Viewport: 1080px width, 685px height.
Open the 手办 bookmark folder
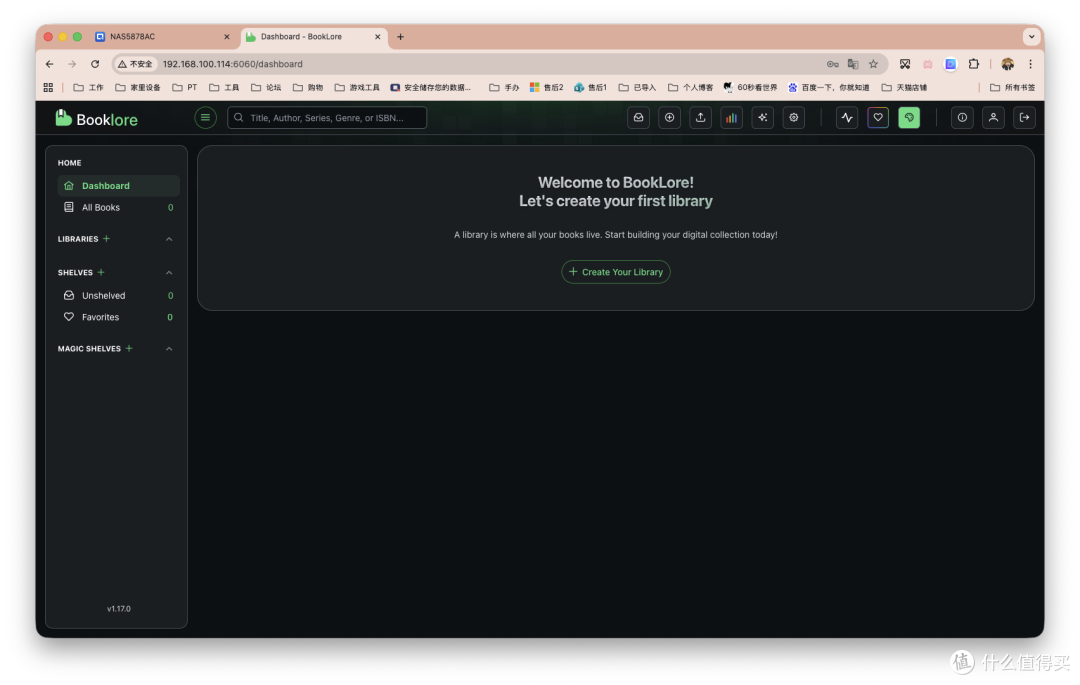(504, 87)
